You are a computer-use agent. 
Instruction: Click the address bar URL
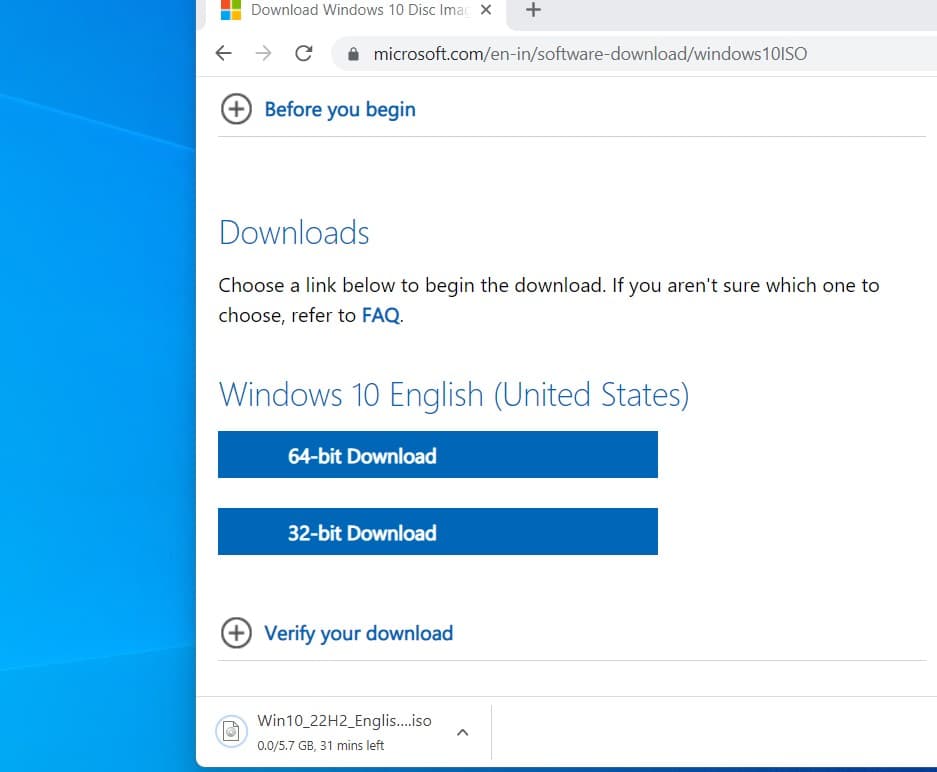590,54
